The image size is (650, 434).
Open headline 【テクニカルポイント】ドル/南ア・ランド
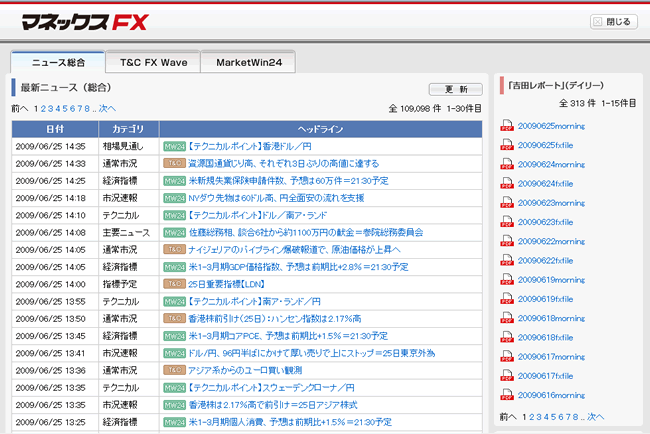point(257,215)
